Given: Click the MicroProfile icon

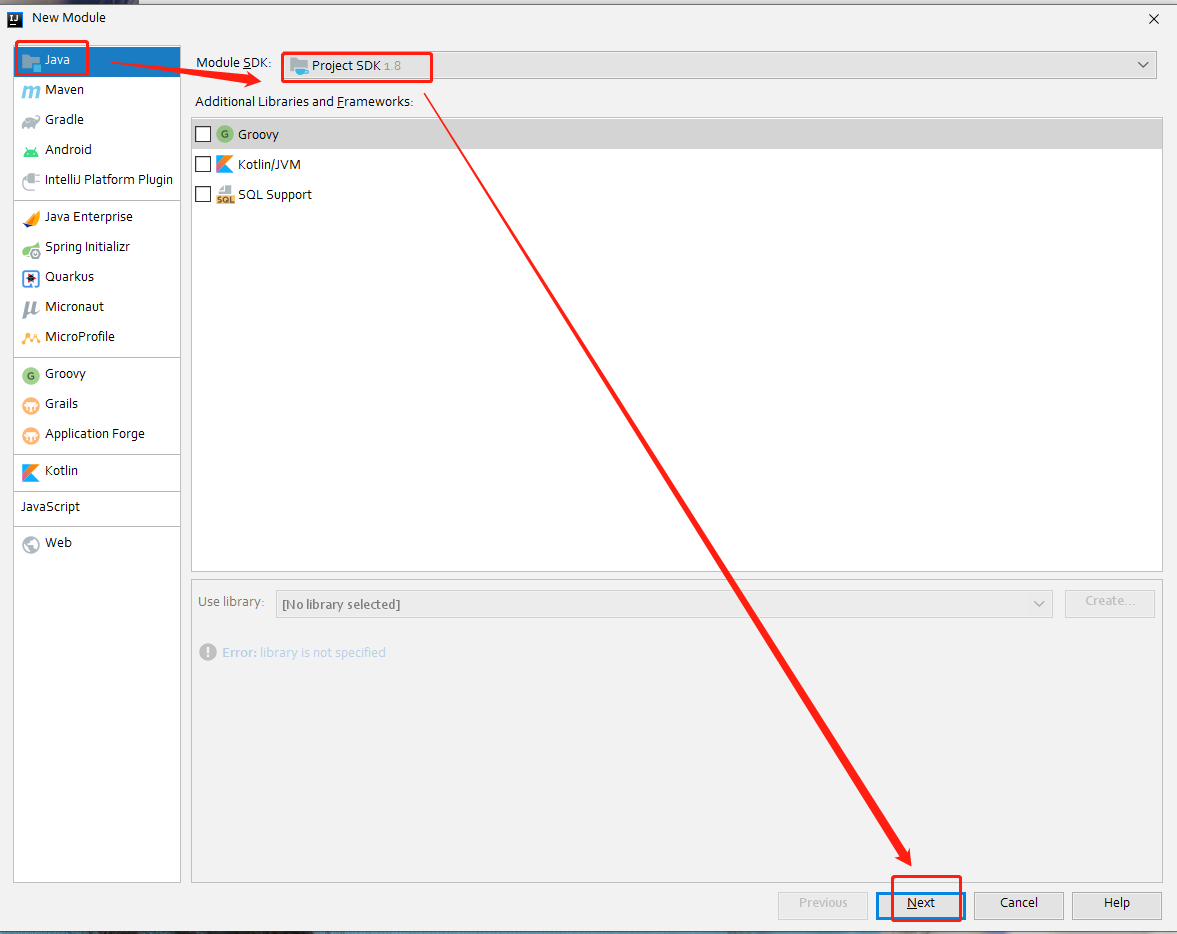Looking at the screenshot, I should tap(31, 338).
